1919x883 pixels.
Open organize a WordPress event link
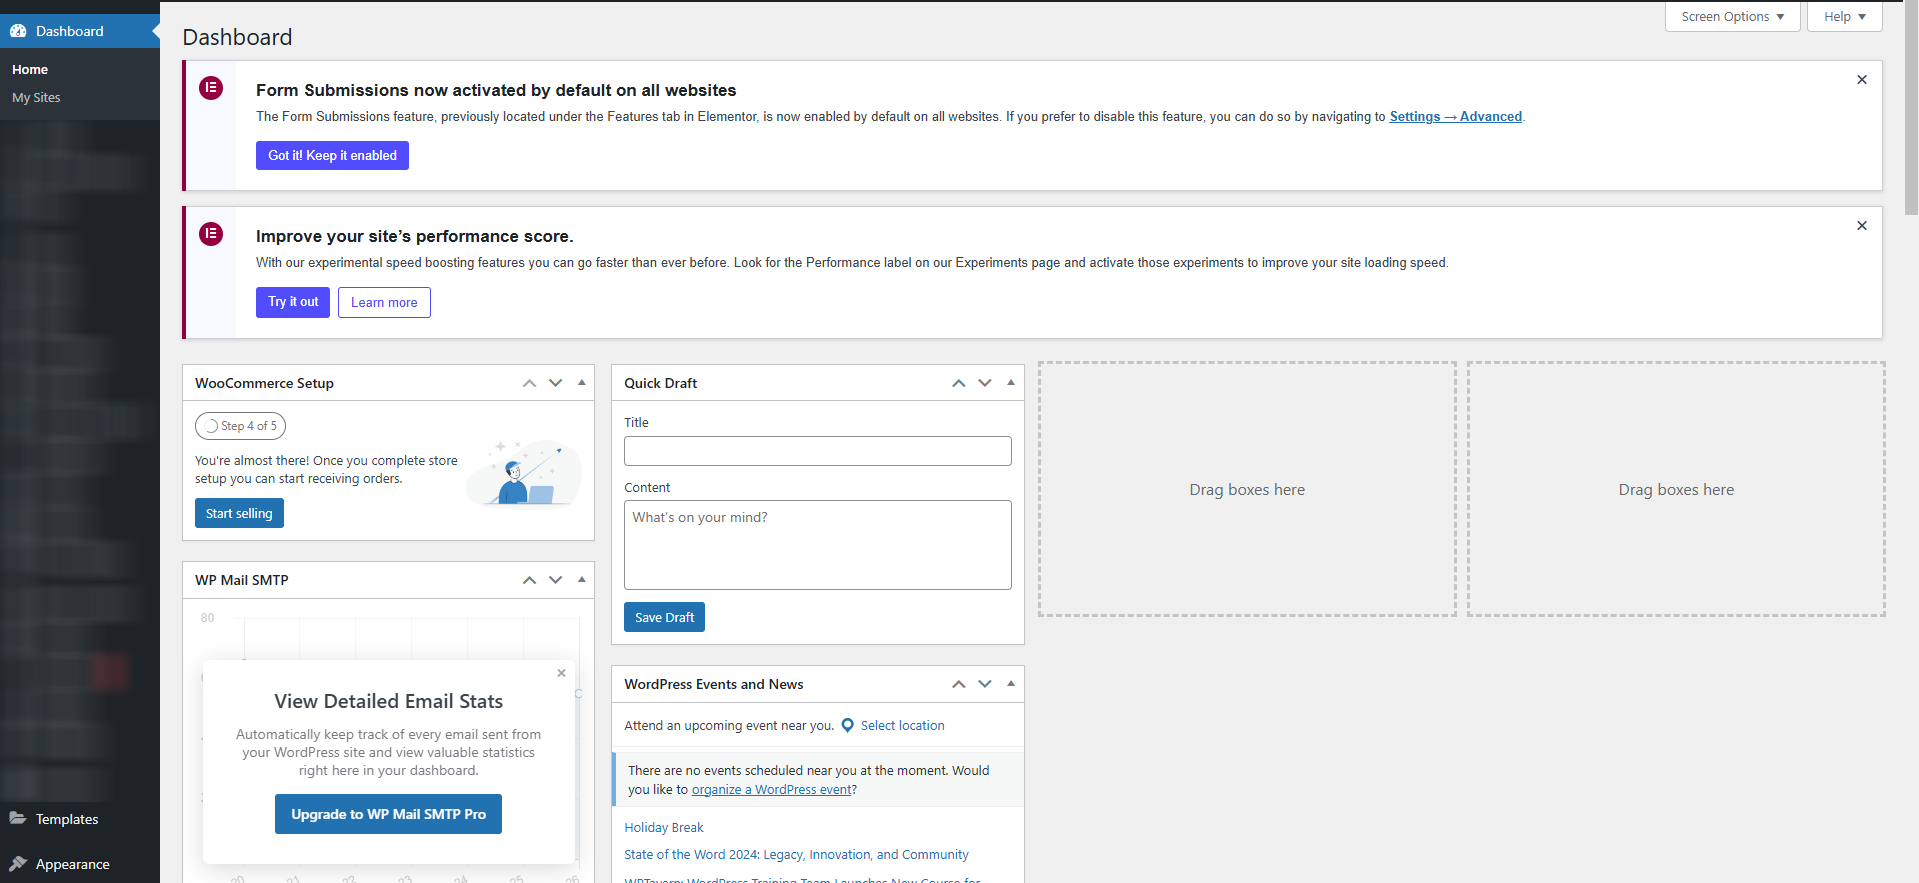[x=771, y=790]
